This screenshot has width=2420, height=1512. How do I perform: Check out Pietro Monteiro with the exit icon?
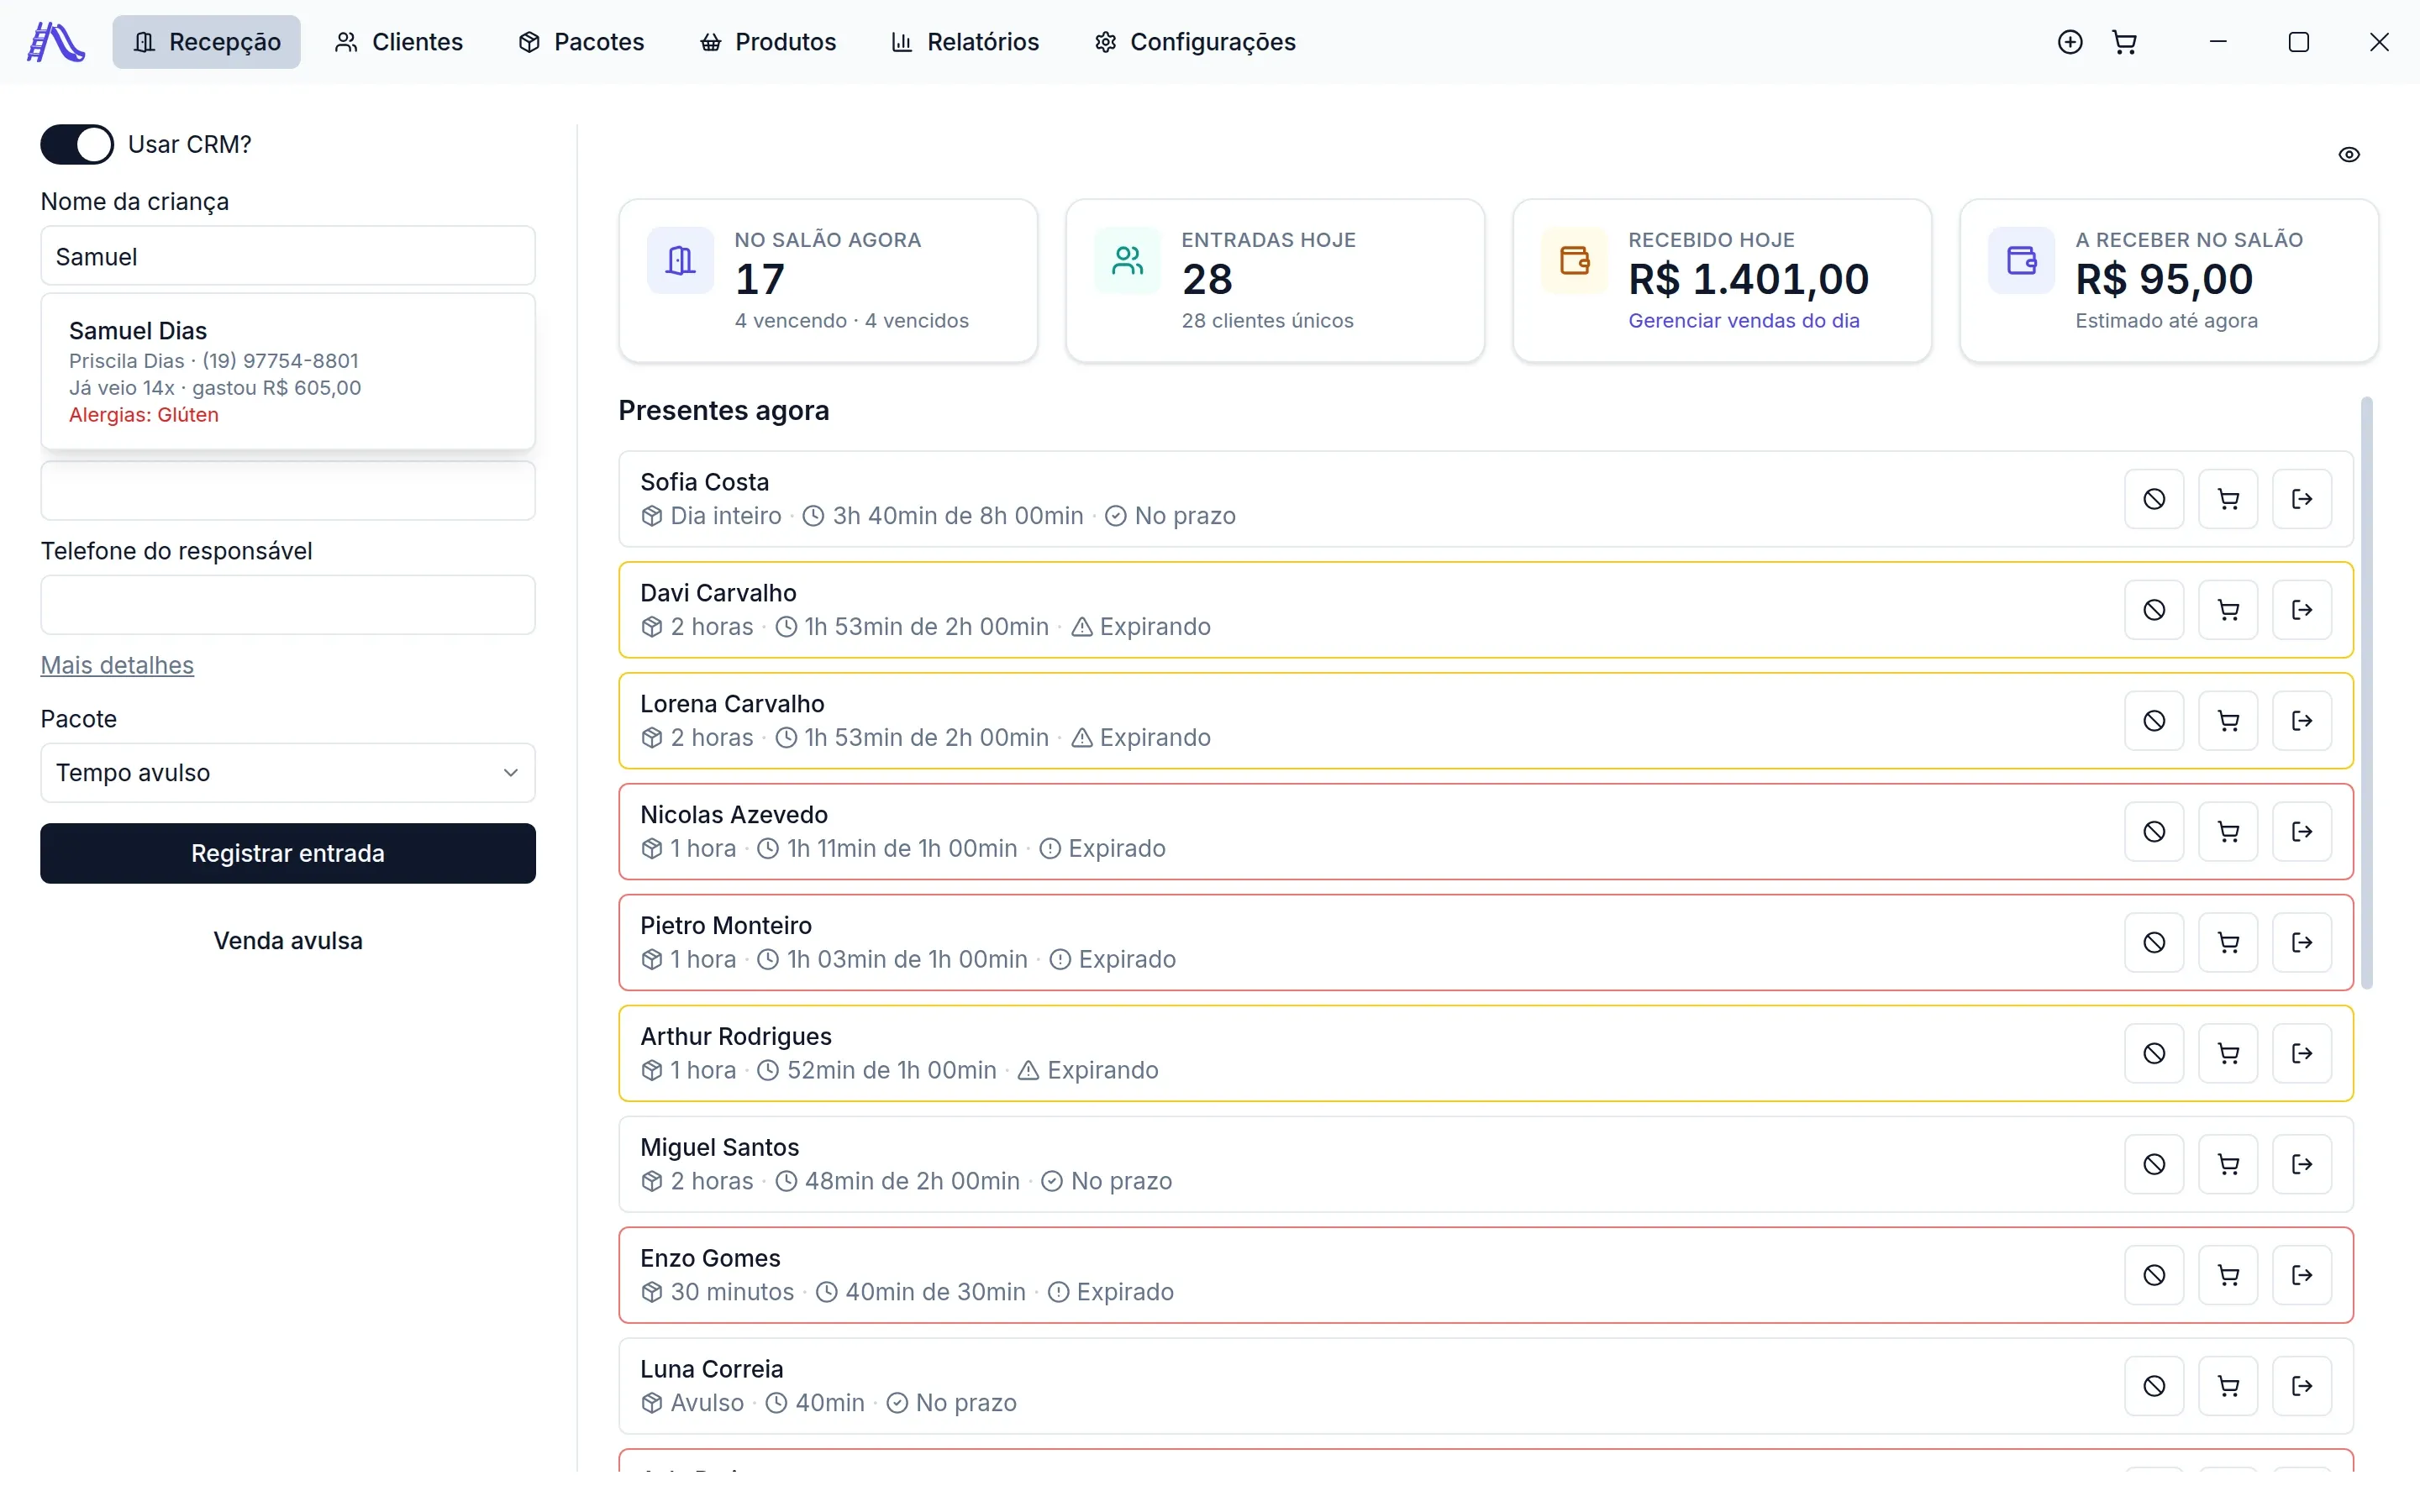(x=2302, y=943)
